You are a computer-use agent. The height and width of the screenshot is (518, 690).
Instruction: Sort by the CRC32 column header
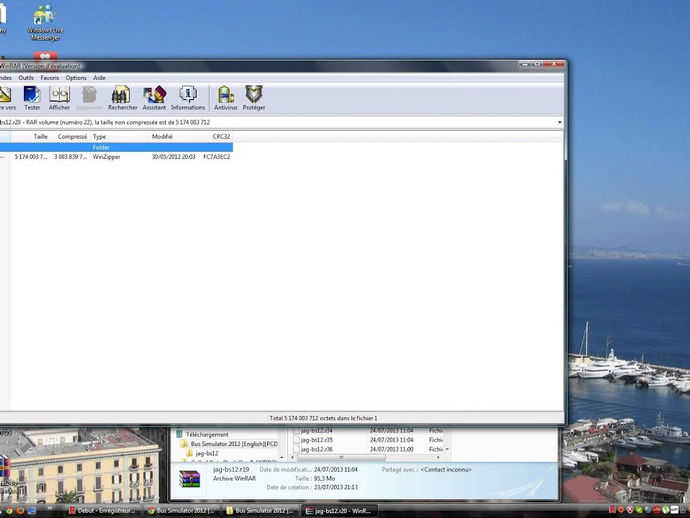coord(217,137)
